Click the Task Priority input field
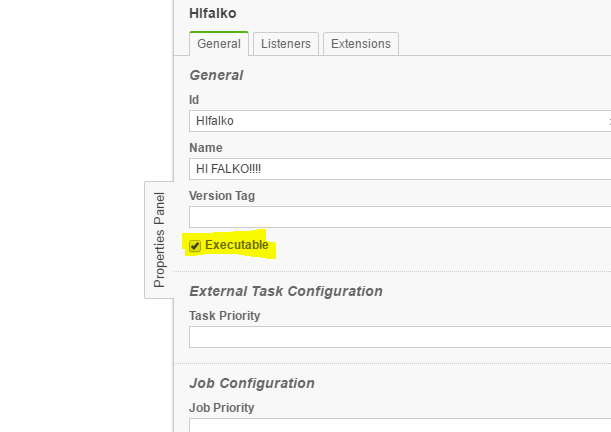Image resolution: width=611 pixels, height=432 pixels. pos(400,337)
